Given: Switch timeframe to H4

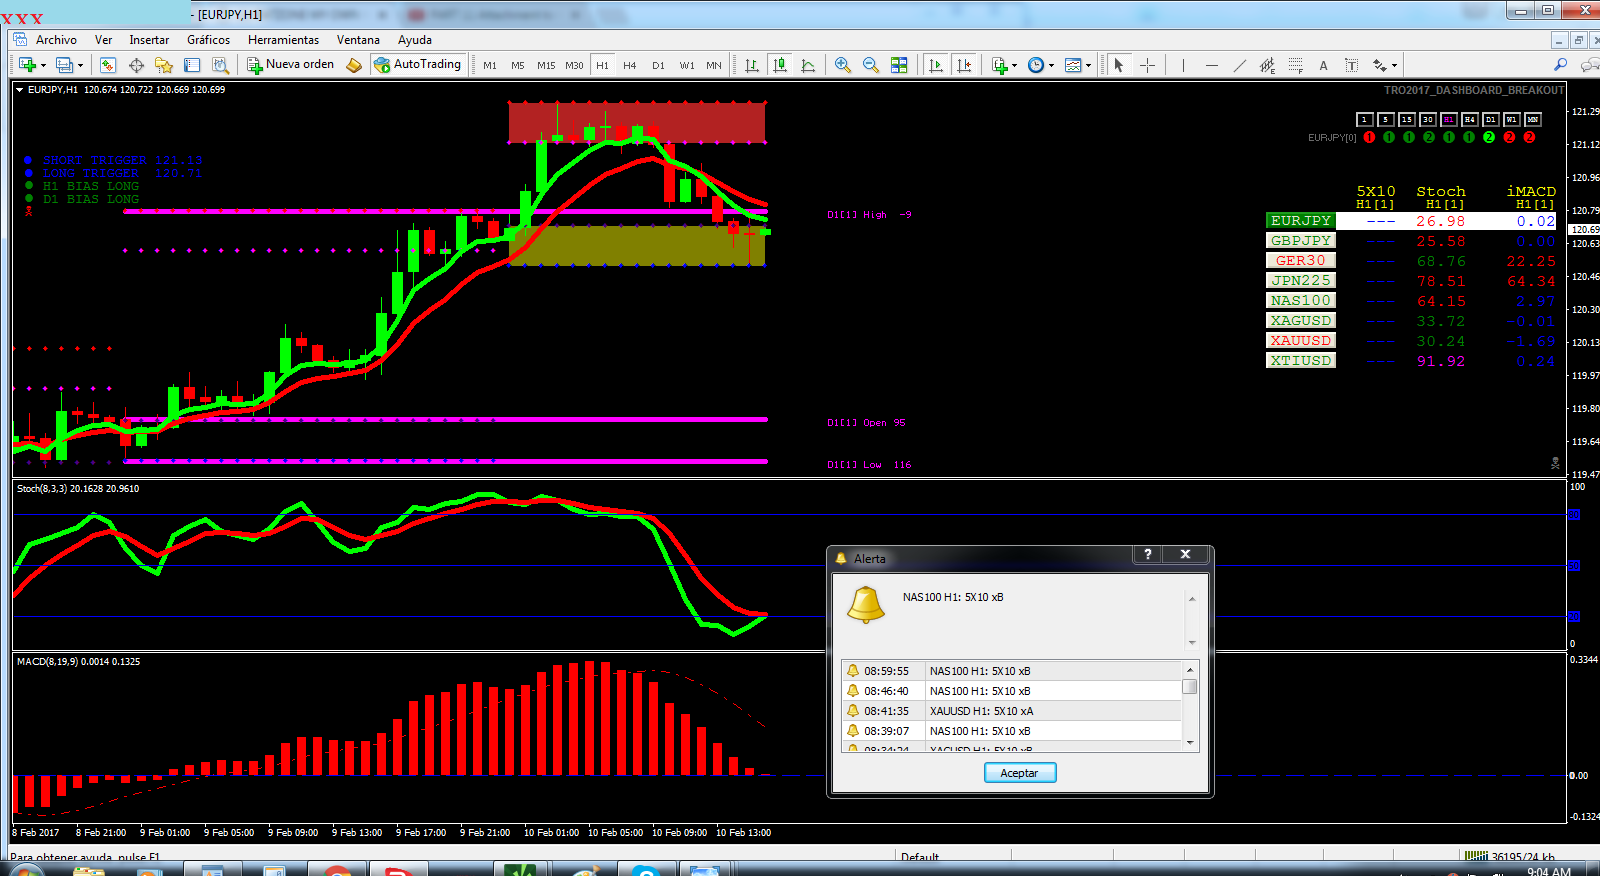Looking at the screenshot, I should point(630,65).
